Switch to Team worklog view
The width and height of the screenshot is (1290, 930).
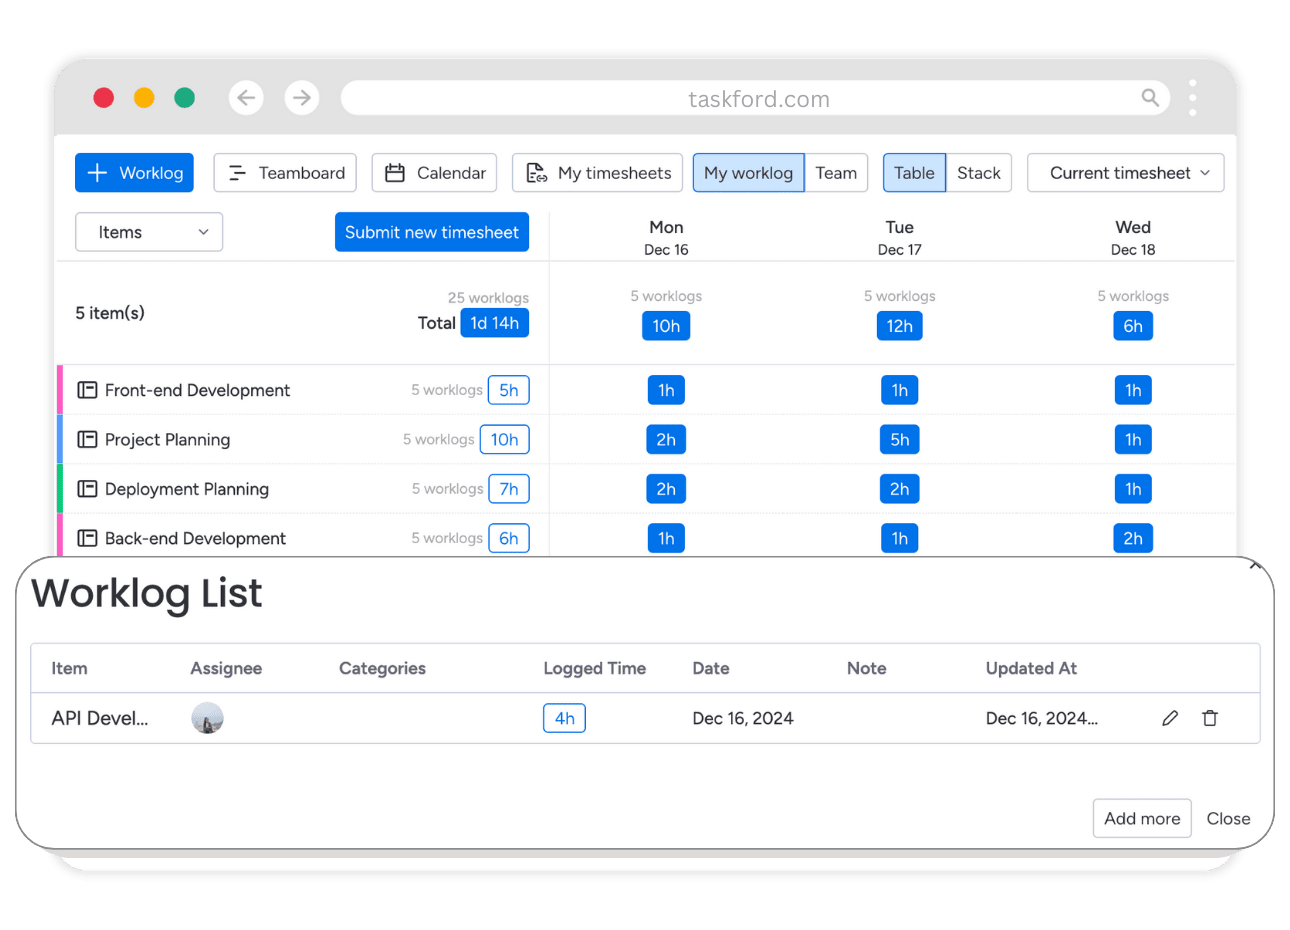(837, 172)
